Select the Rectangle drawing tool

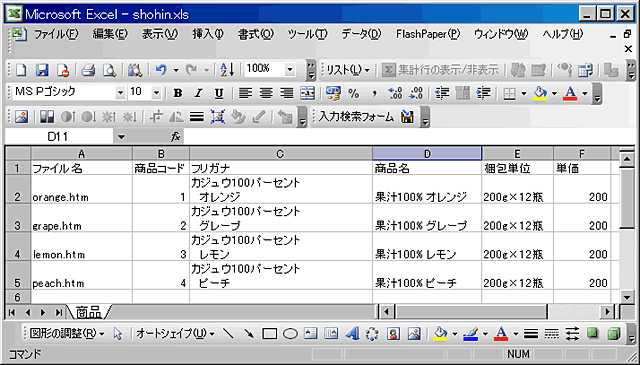coord(269,334)
